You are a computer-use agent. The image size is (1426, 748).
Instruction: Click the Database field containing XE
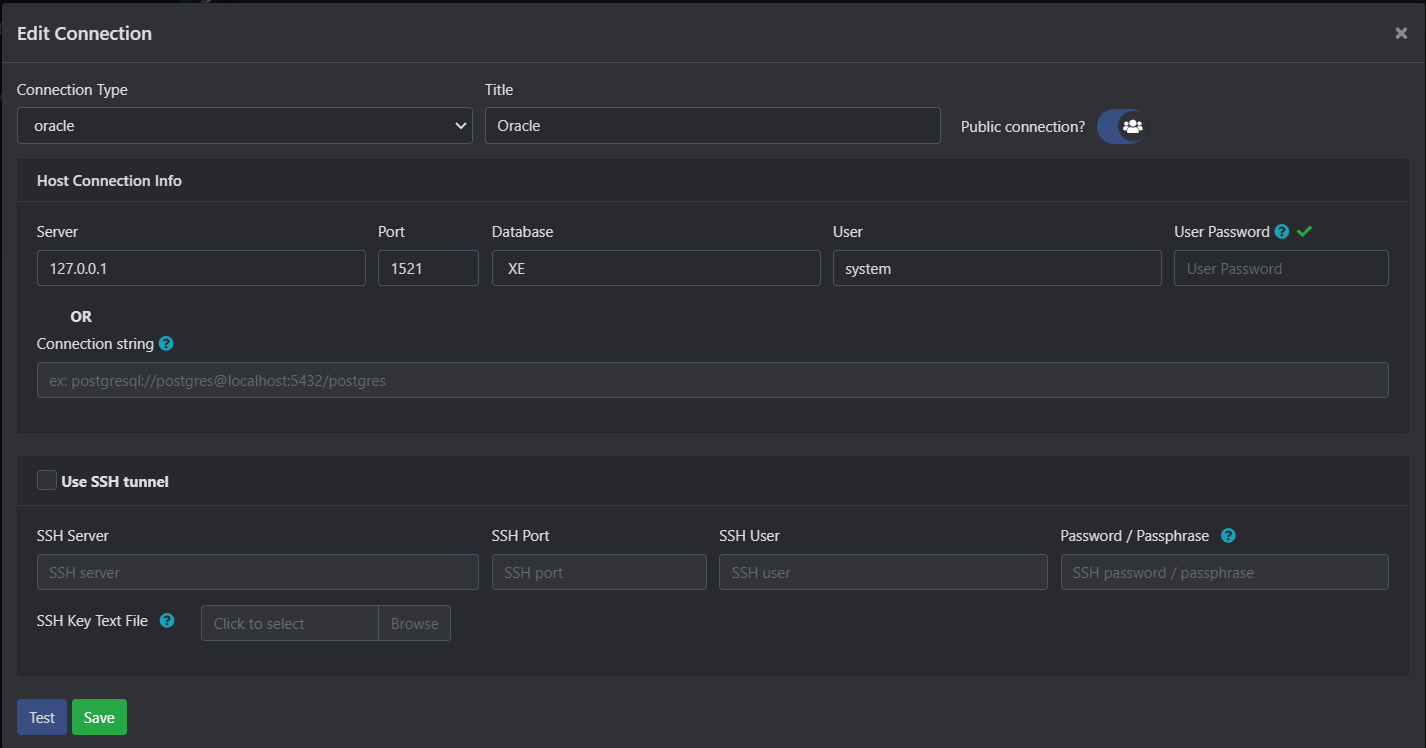point(656,268)
